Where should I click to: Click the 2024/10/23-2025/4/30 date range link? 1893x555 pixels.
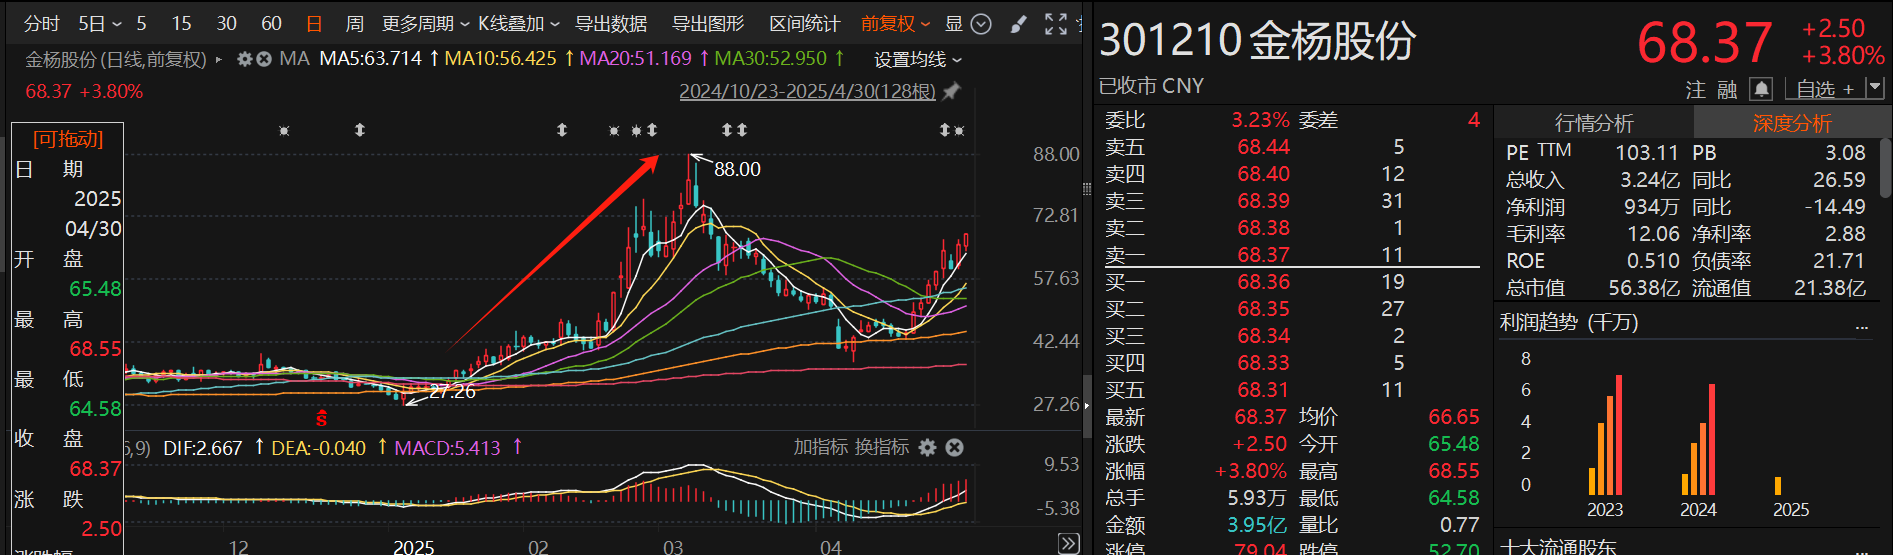(x=807, y=92)
